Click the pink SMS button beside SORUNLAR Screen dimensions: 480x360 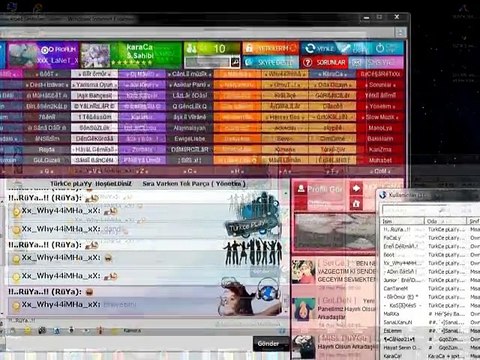pyautogui.click(x=376, y=62)
